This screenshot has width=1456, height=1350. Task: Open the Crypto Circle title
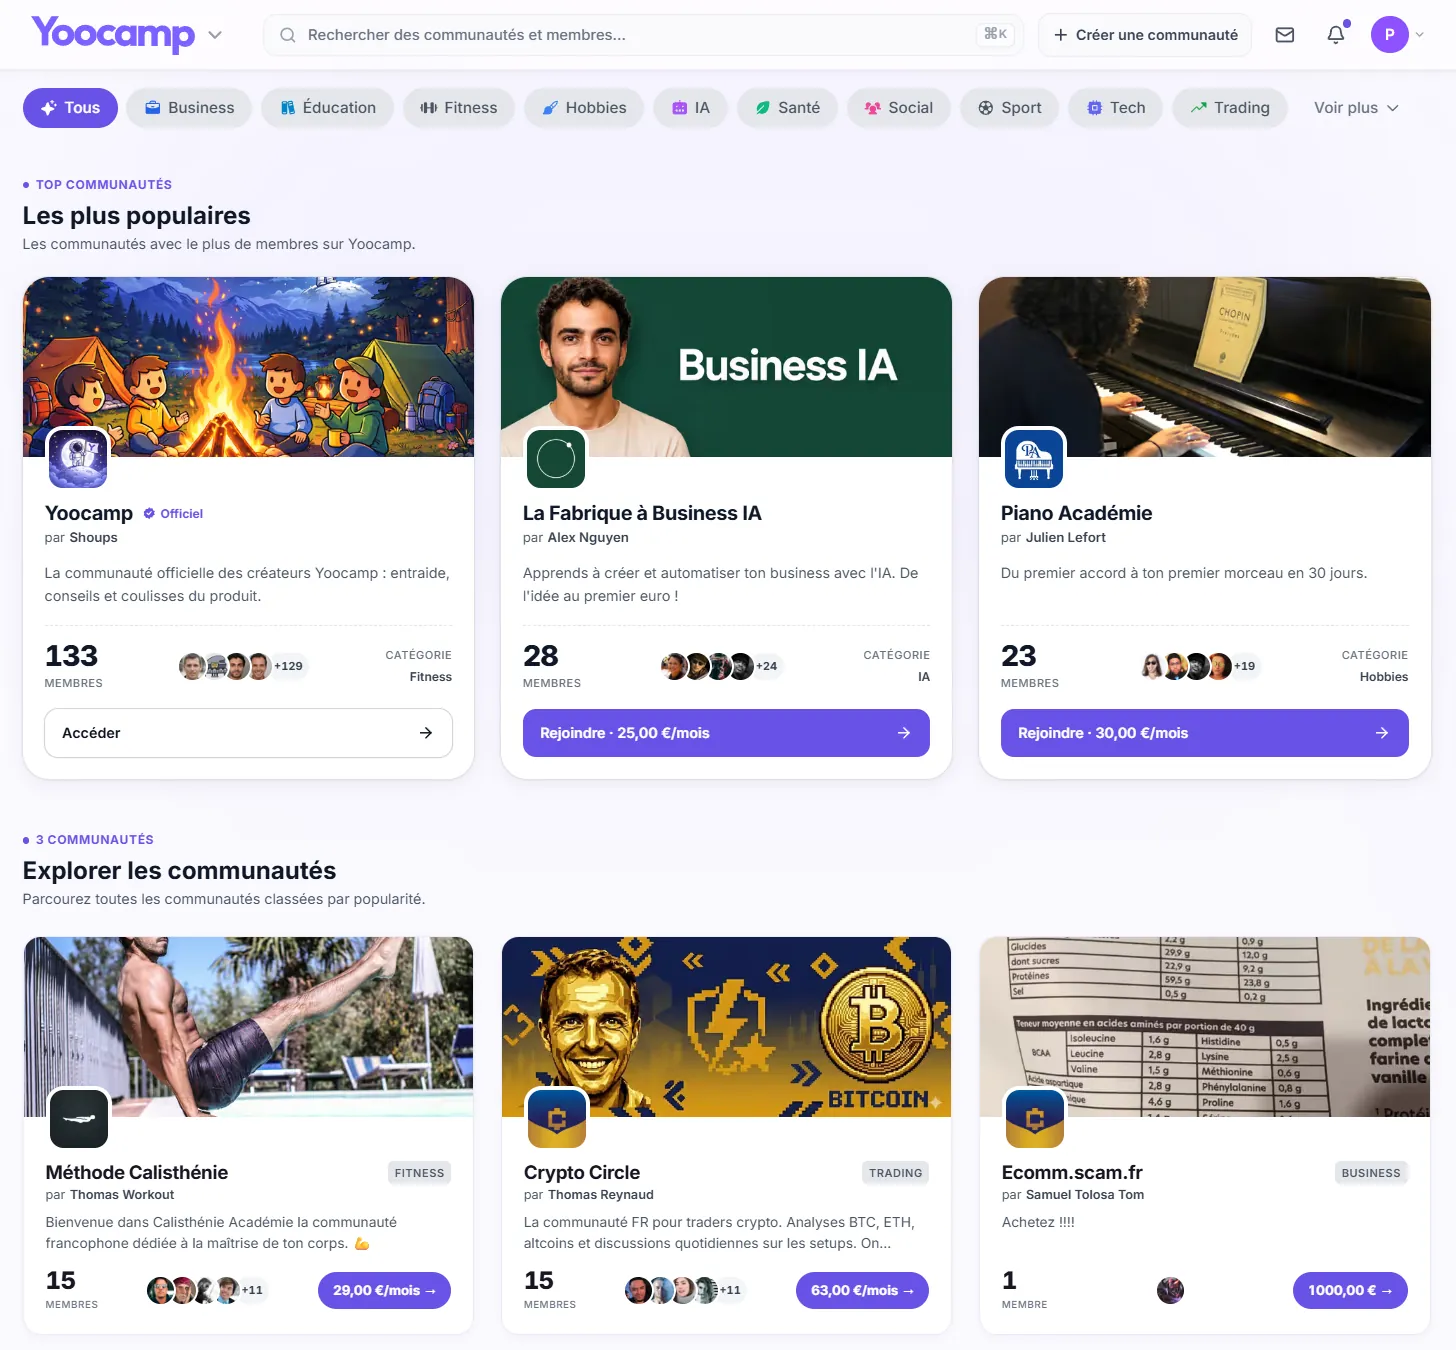[x=582, y=1172]
